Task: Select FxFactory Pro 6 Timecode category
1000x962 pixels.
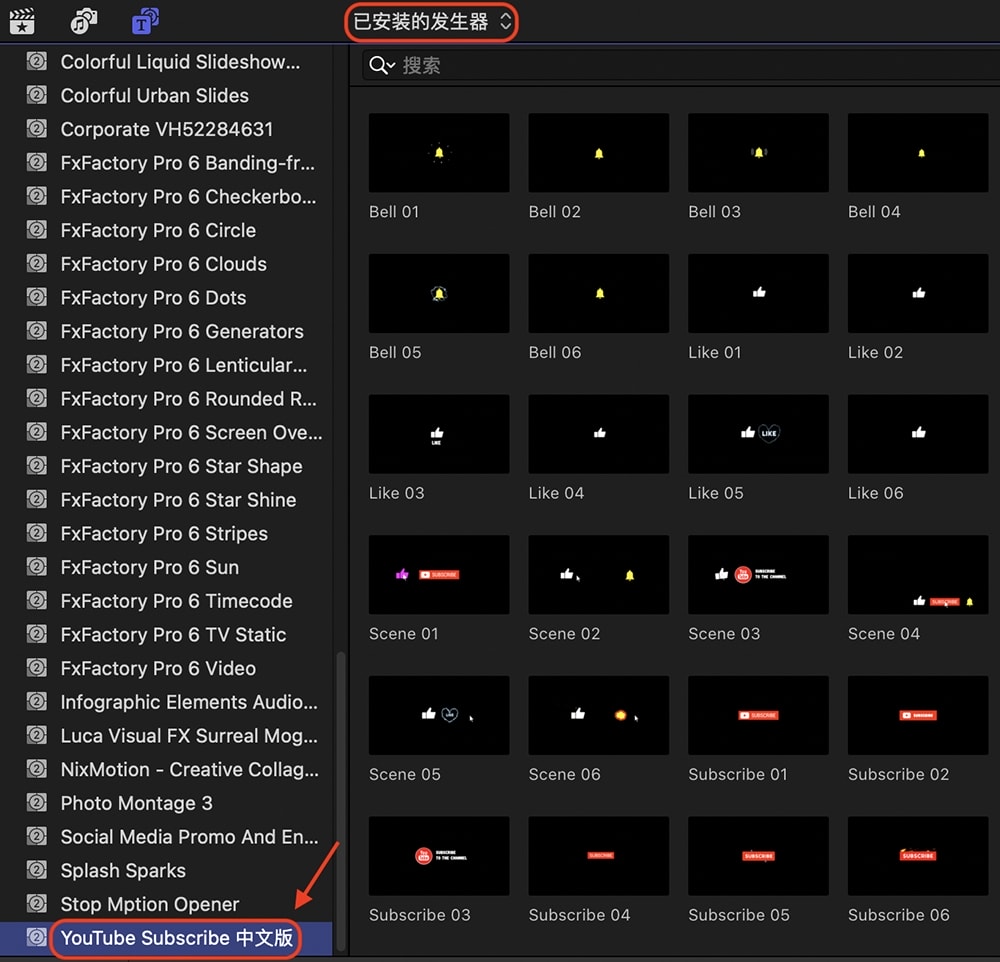Action: point(176,601)
